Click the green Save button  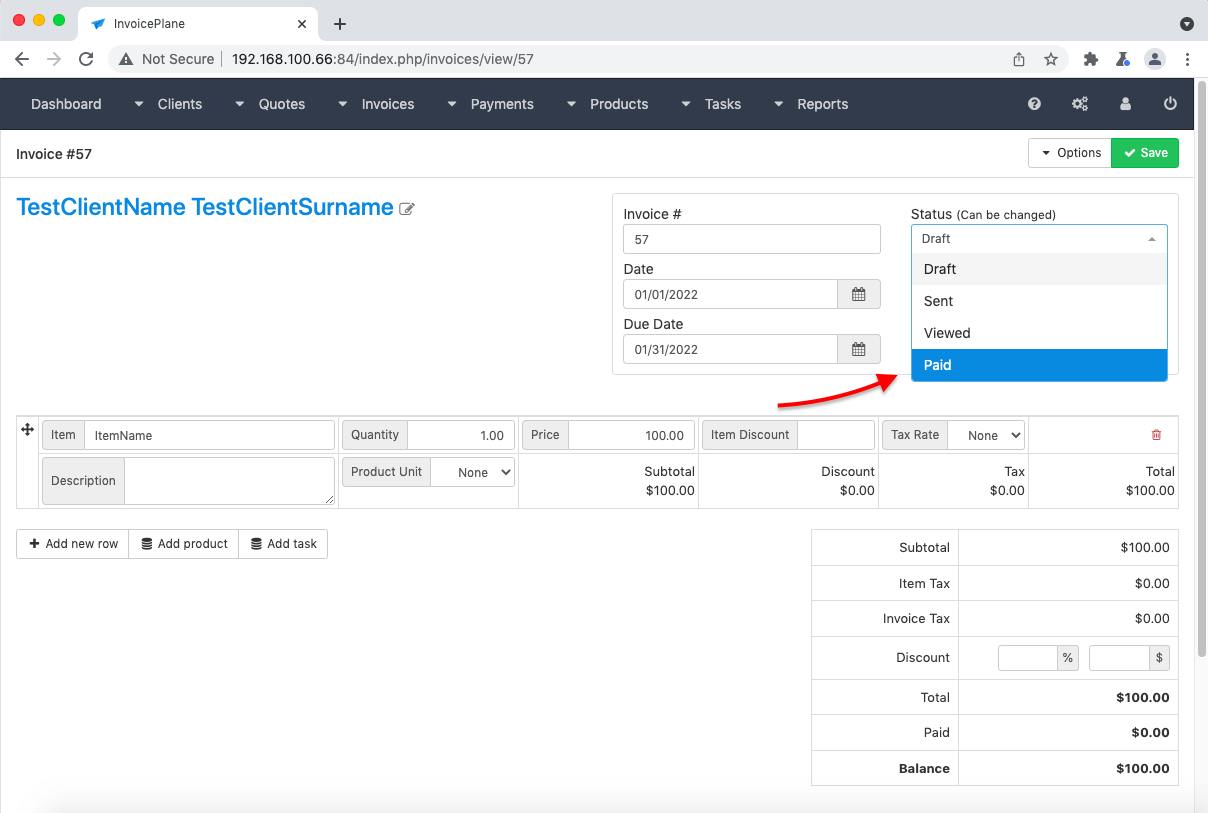coord(1145,153)
